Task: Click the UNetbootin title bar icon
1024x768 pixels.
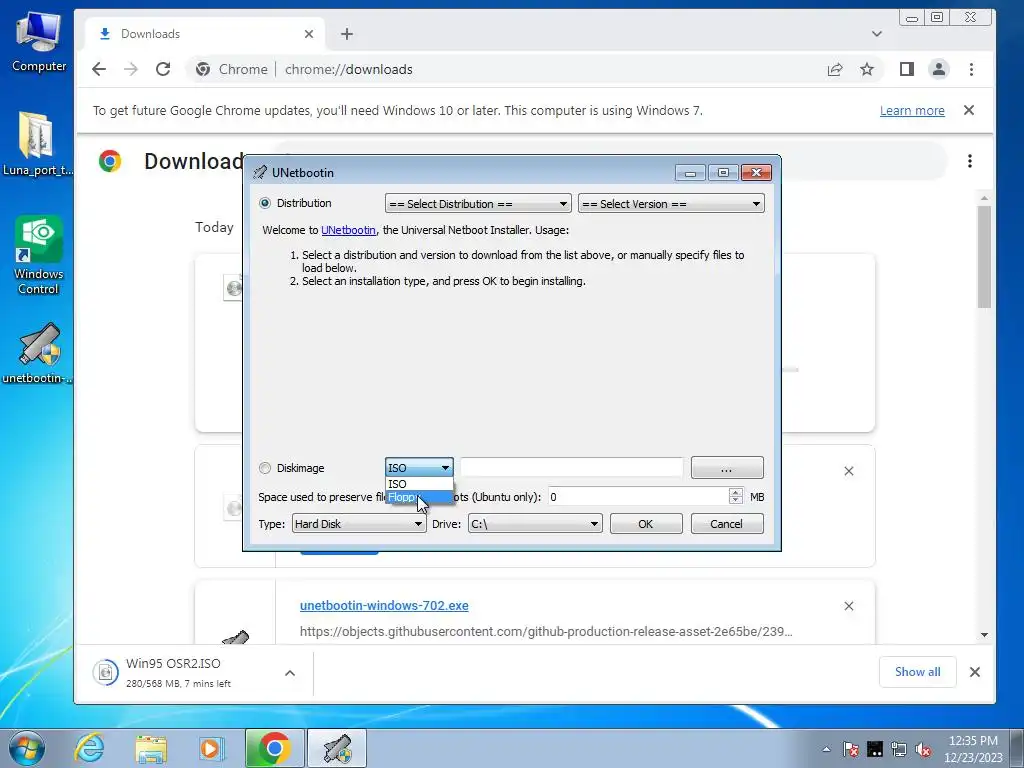Action: pyautogui.click(x=260, y=172)
